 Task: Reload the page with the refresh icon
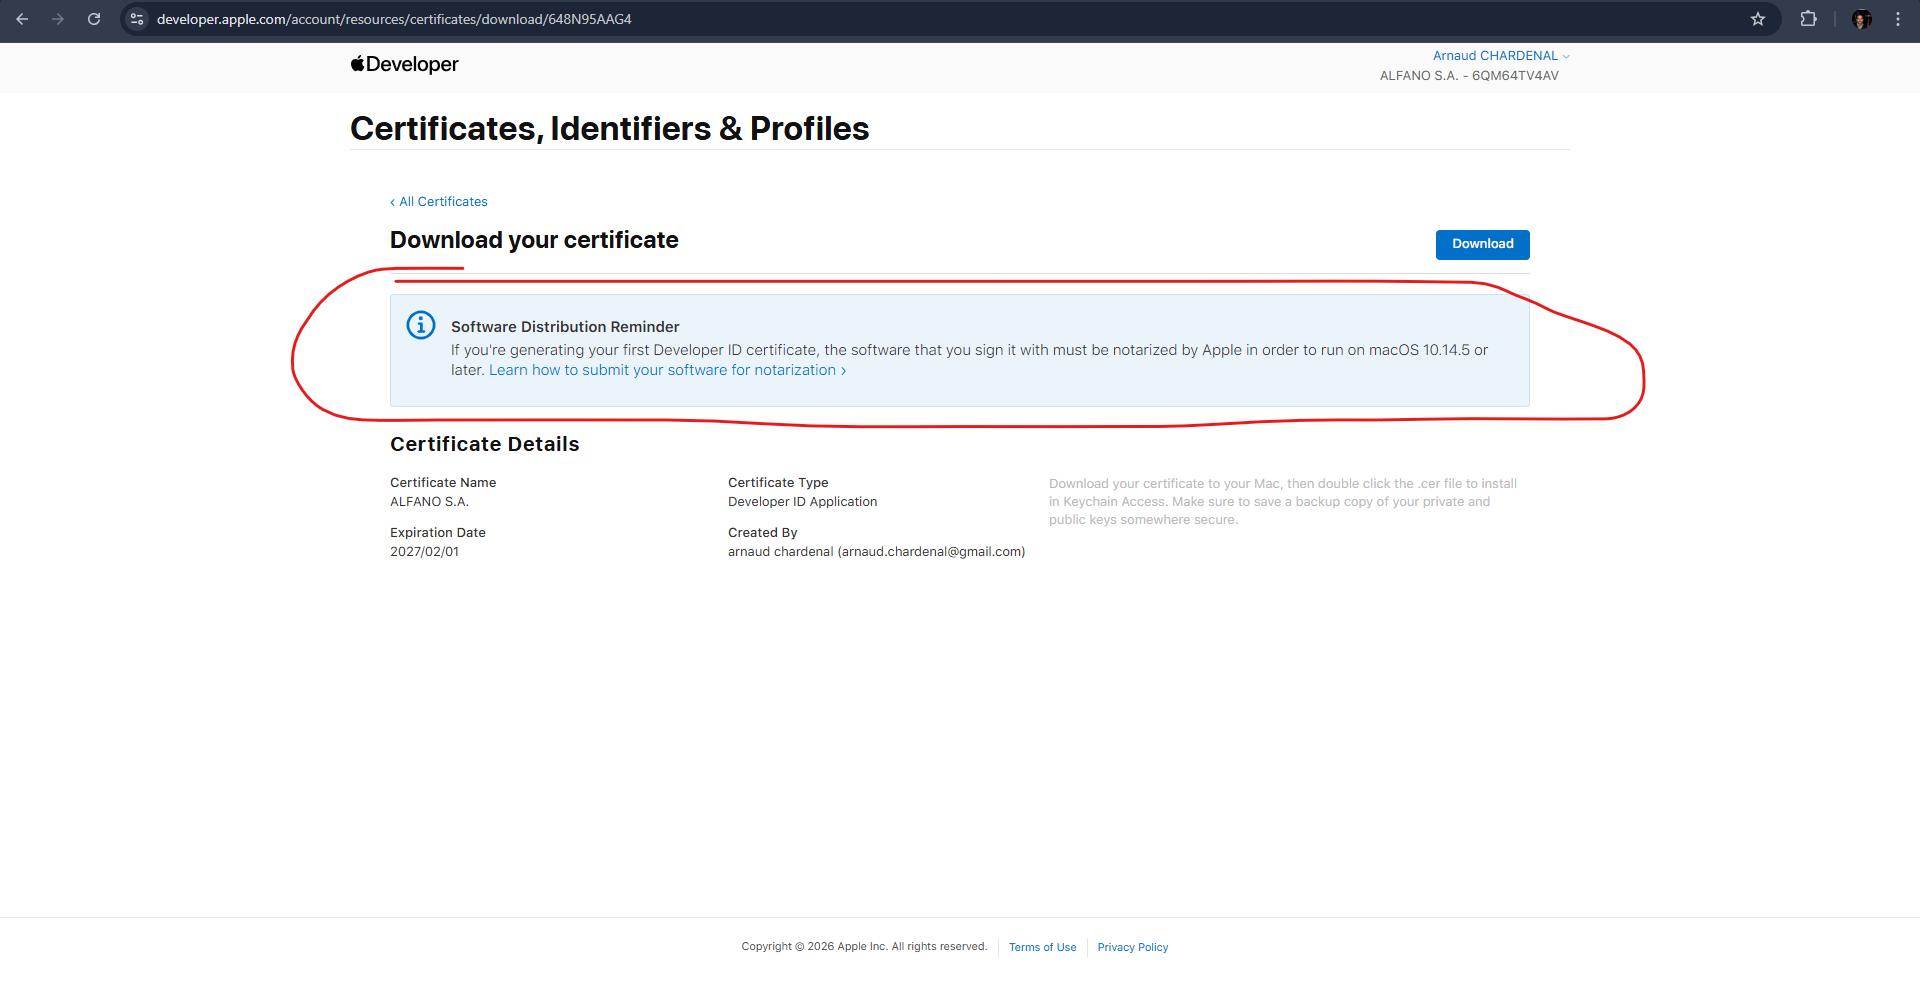94,19
